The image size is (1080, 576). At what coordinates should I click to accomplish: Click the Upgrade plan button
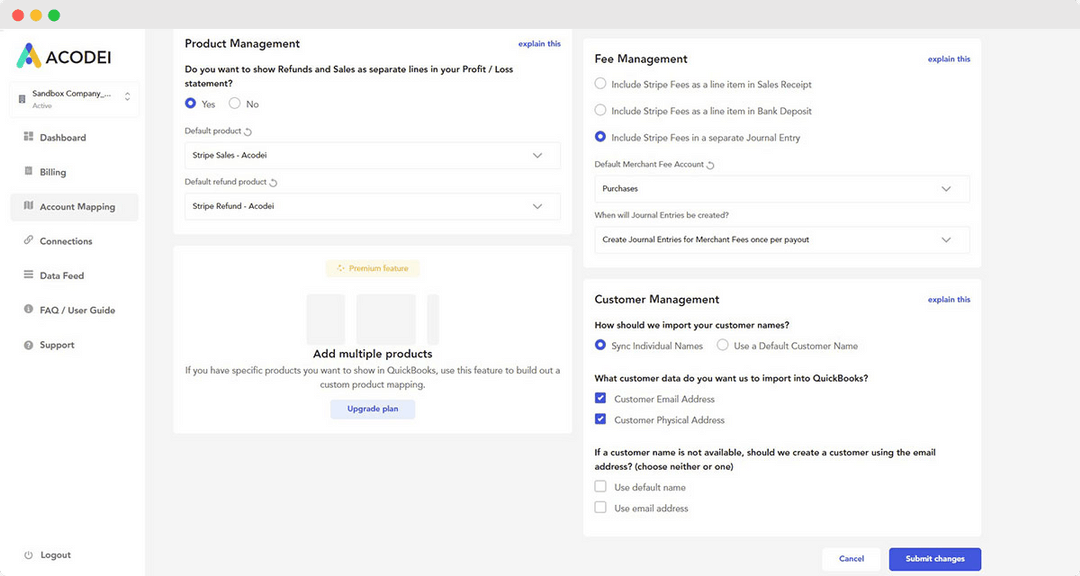pos(372,409)
